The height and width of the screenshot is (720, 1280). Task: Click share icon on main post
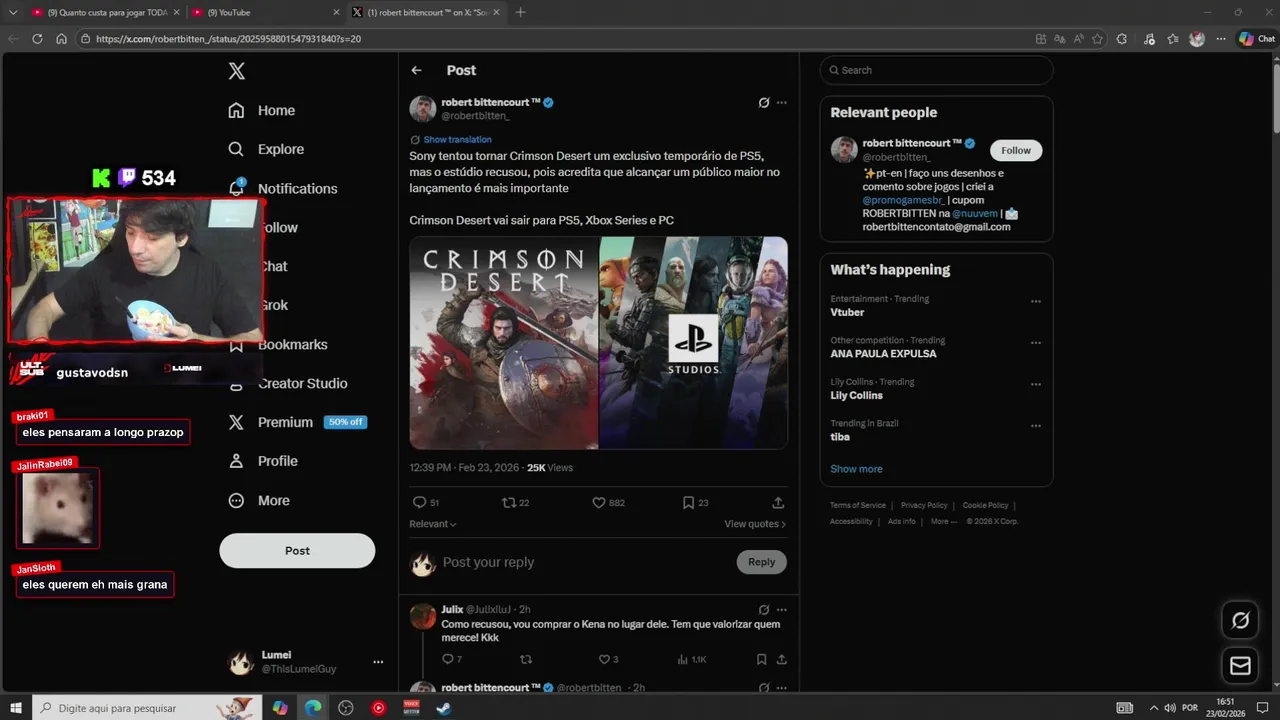778,503
